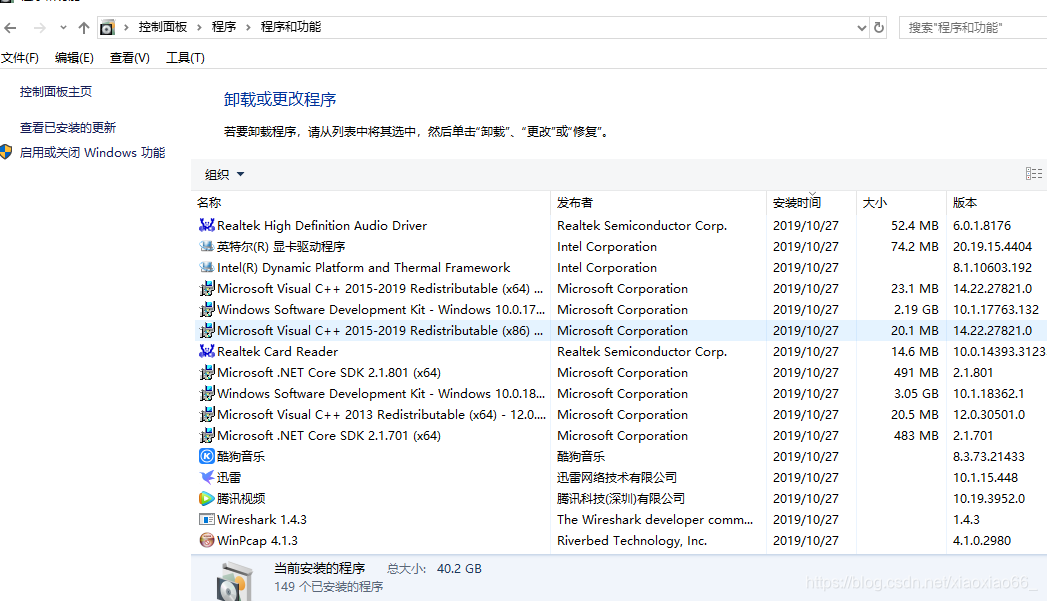Open 控制面板主页 link

(56, 91)
